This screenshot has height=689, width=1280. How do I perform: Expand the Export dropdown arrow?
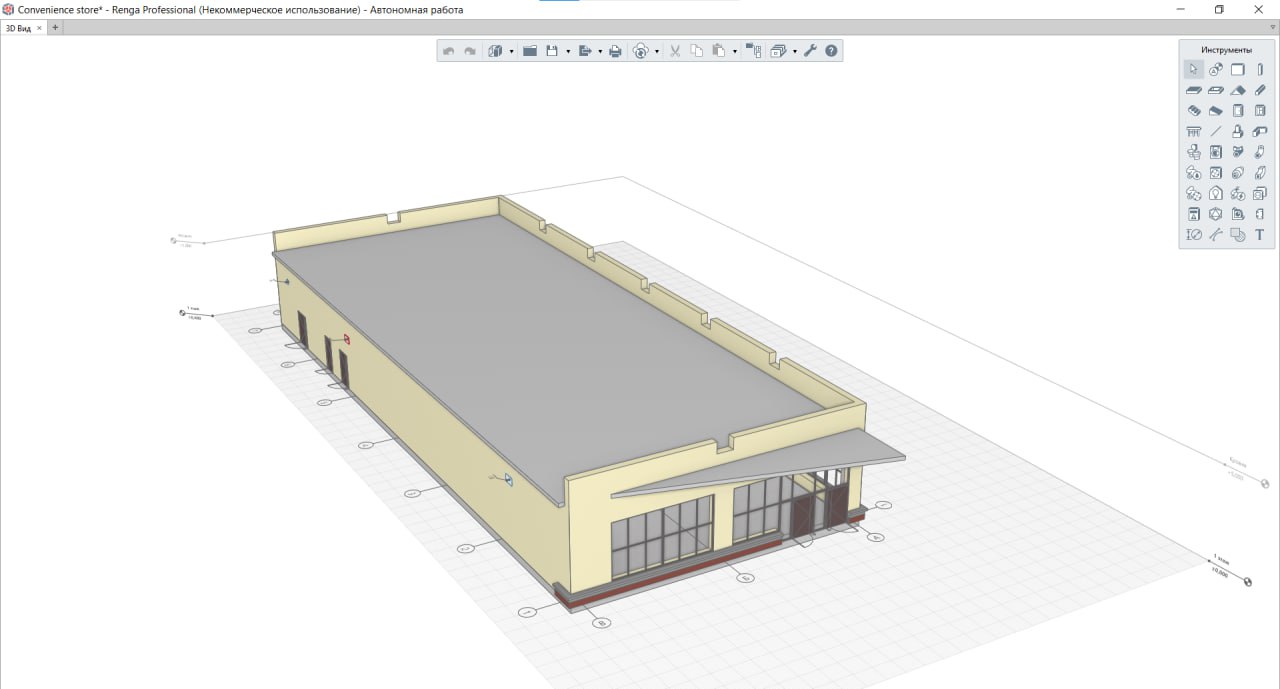(x=600, y=51)
